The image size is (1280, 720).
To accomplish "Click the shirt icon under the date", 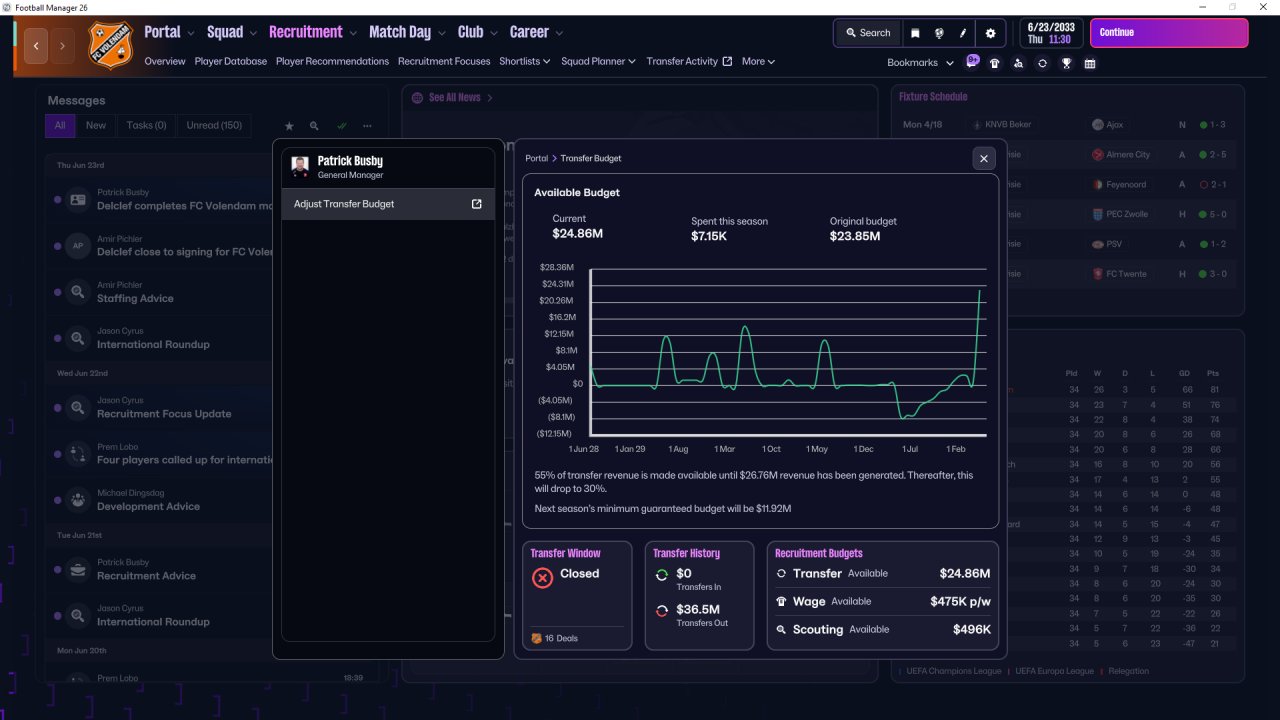I will pos(994,63).
